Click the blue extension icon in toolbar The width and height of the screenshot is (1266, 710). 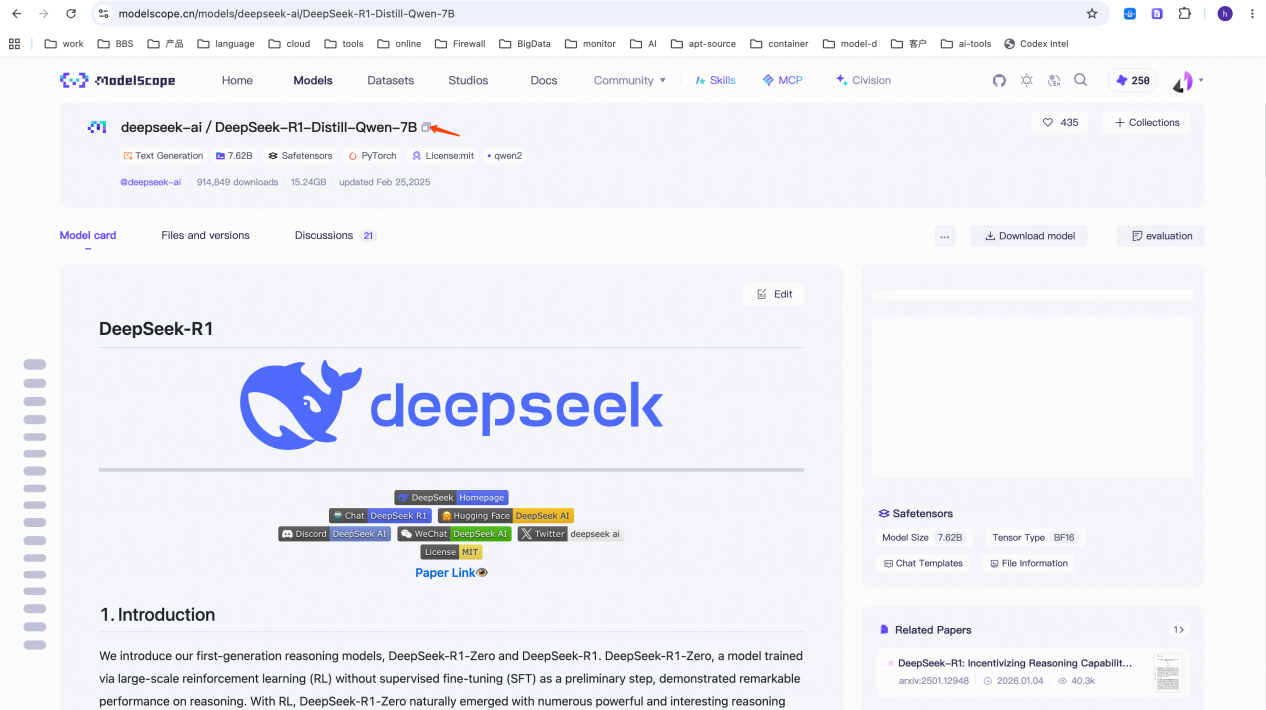(1130, 14)
